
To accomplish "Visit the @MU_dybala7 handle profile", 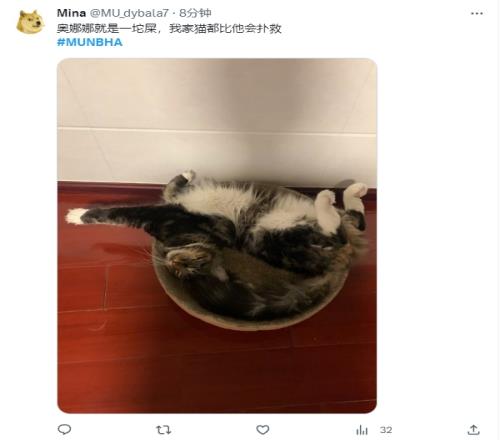I will [x=129, y=13].
